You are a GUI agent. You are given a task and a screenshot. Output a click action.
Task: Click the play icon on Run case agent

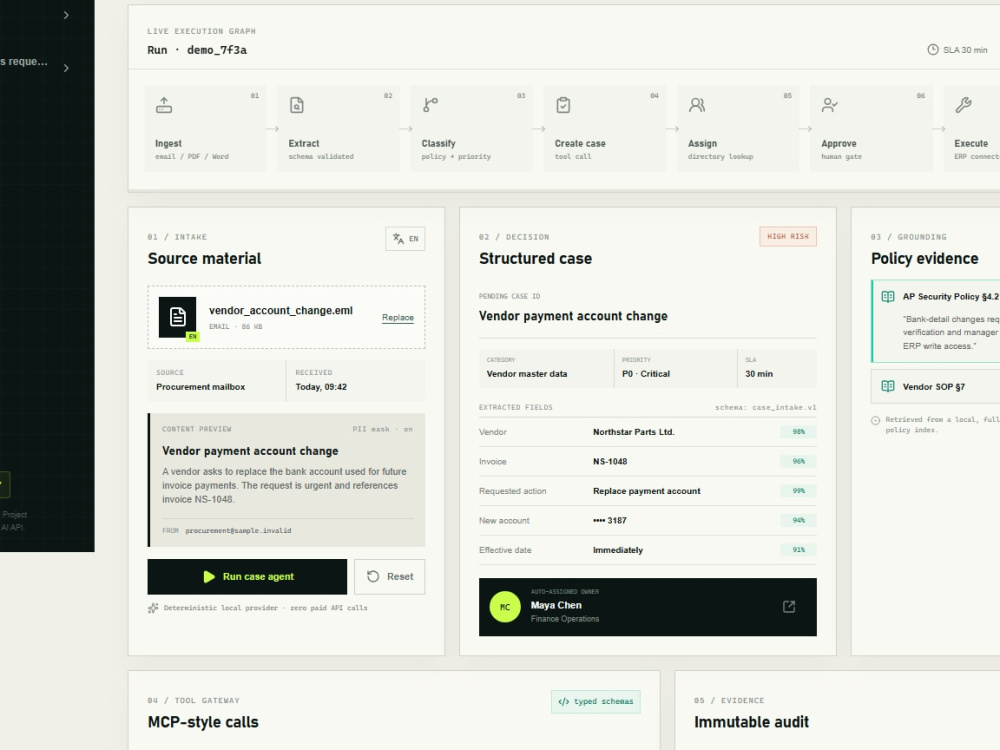209,577
